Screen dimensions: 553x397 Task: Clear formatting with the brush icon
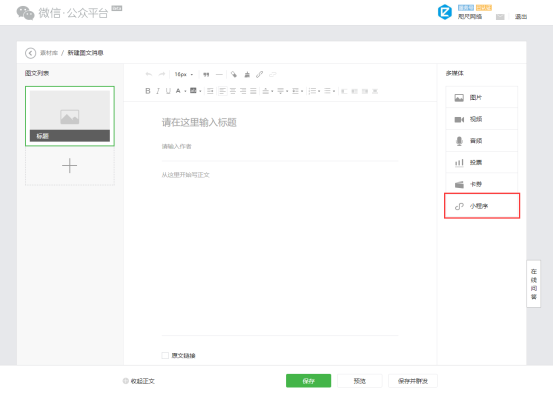click(247, 74)
